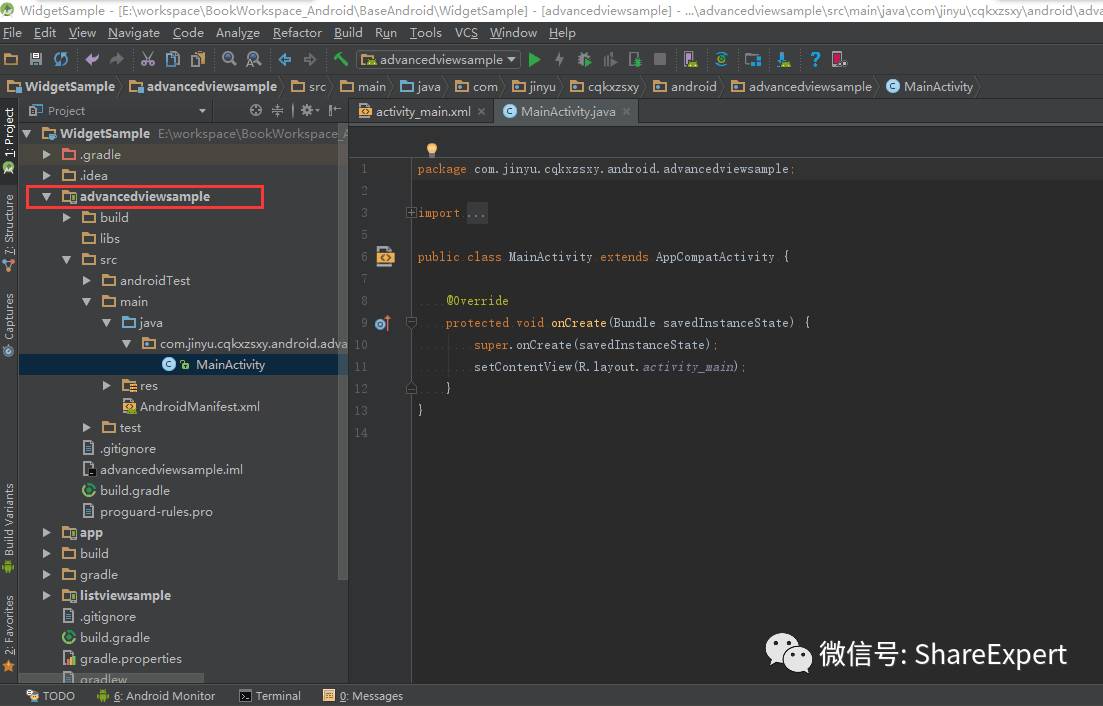
Task: Collapse the WidgetSample root tree node
Action: point(27,134)
